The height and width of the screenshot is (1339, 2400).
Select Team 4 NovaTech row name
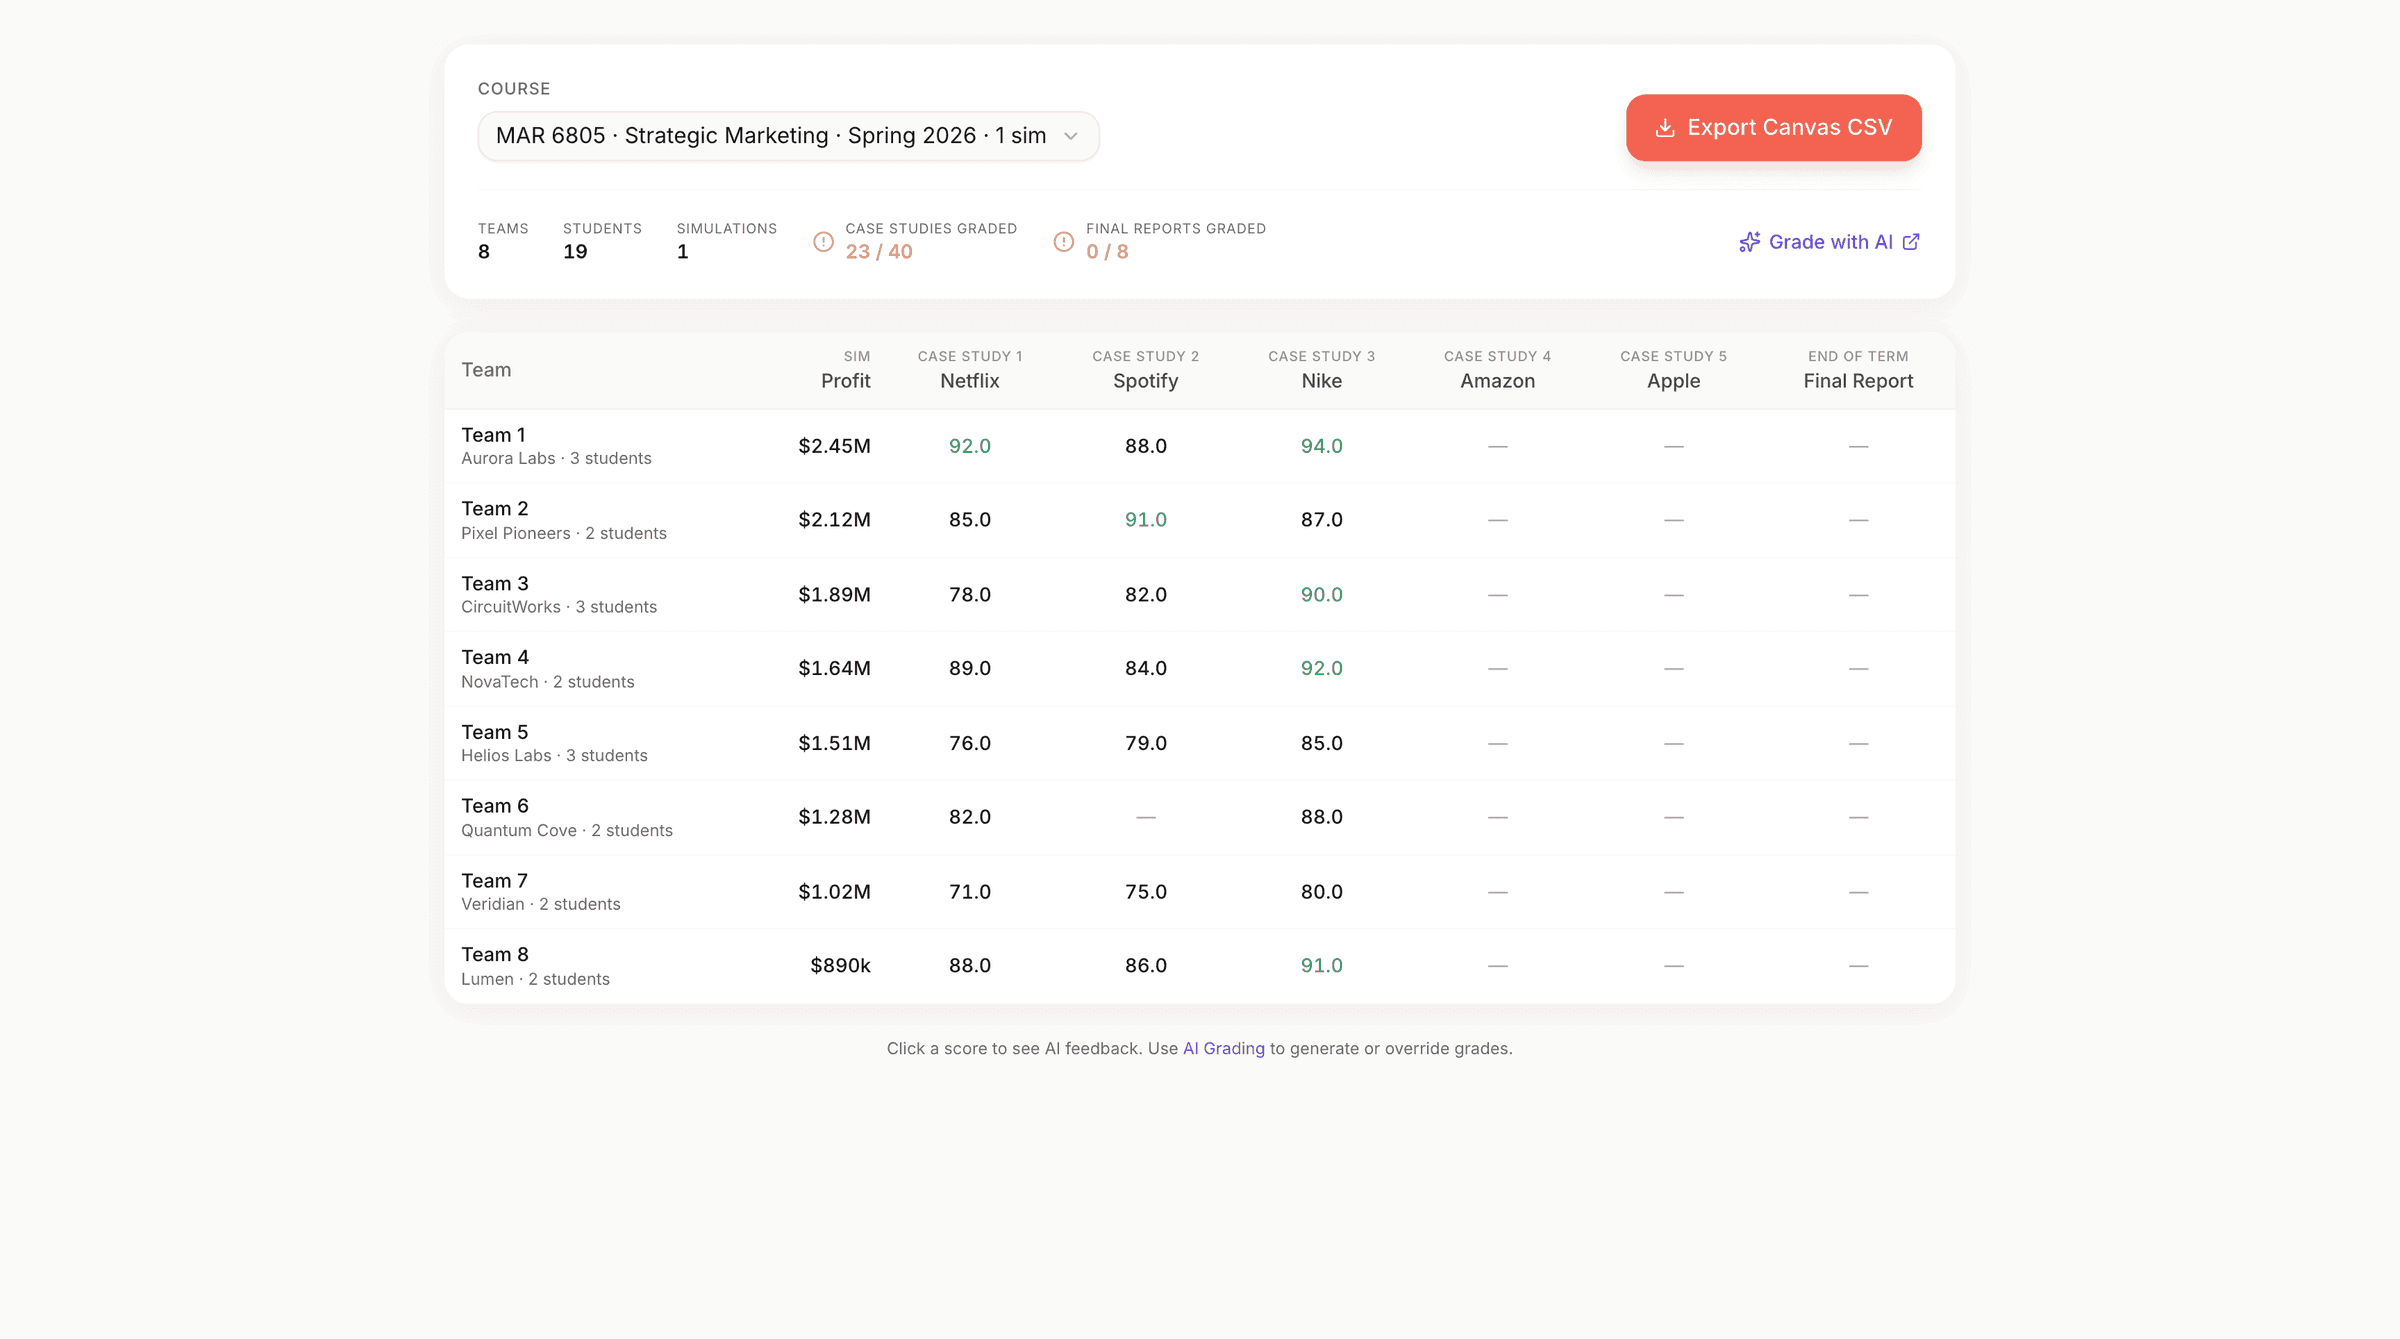548,669
